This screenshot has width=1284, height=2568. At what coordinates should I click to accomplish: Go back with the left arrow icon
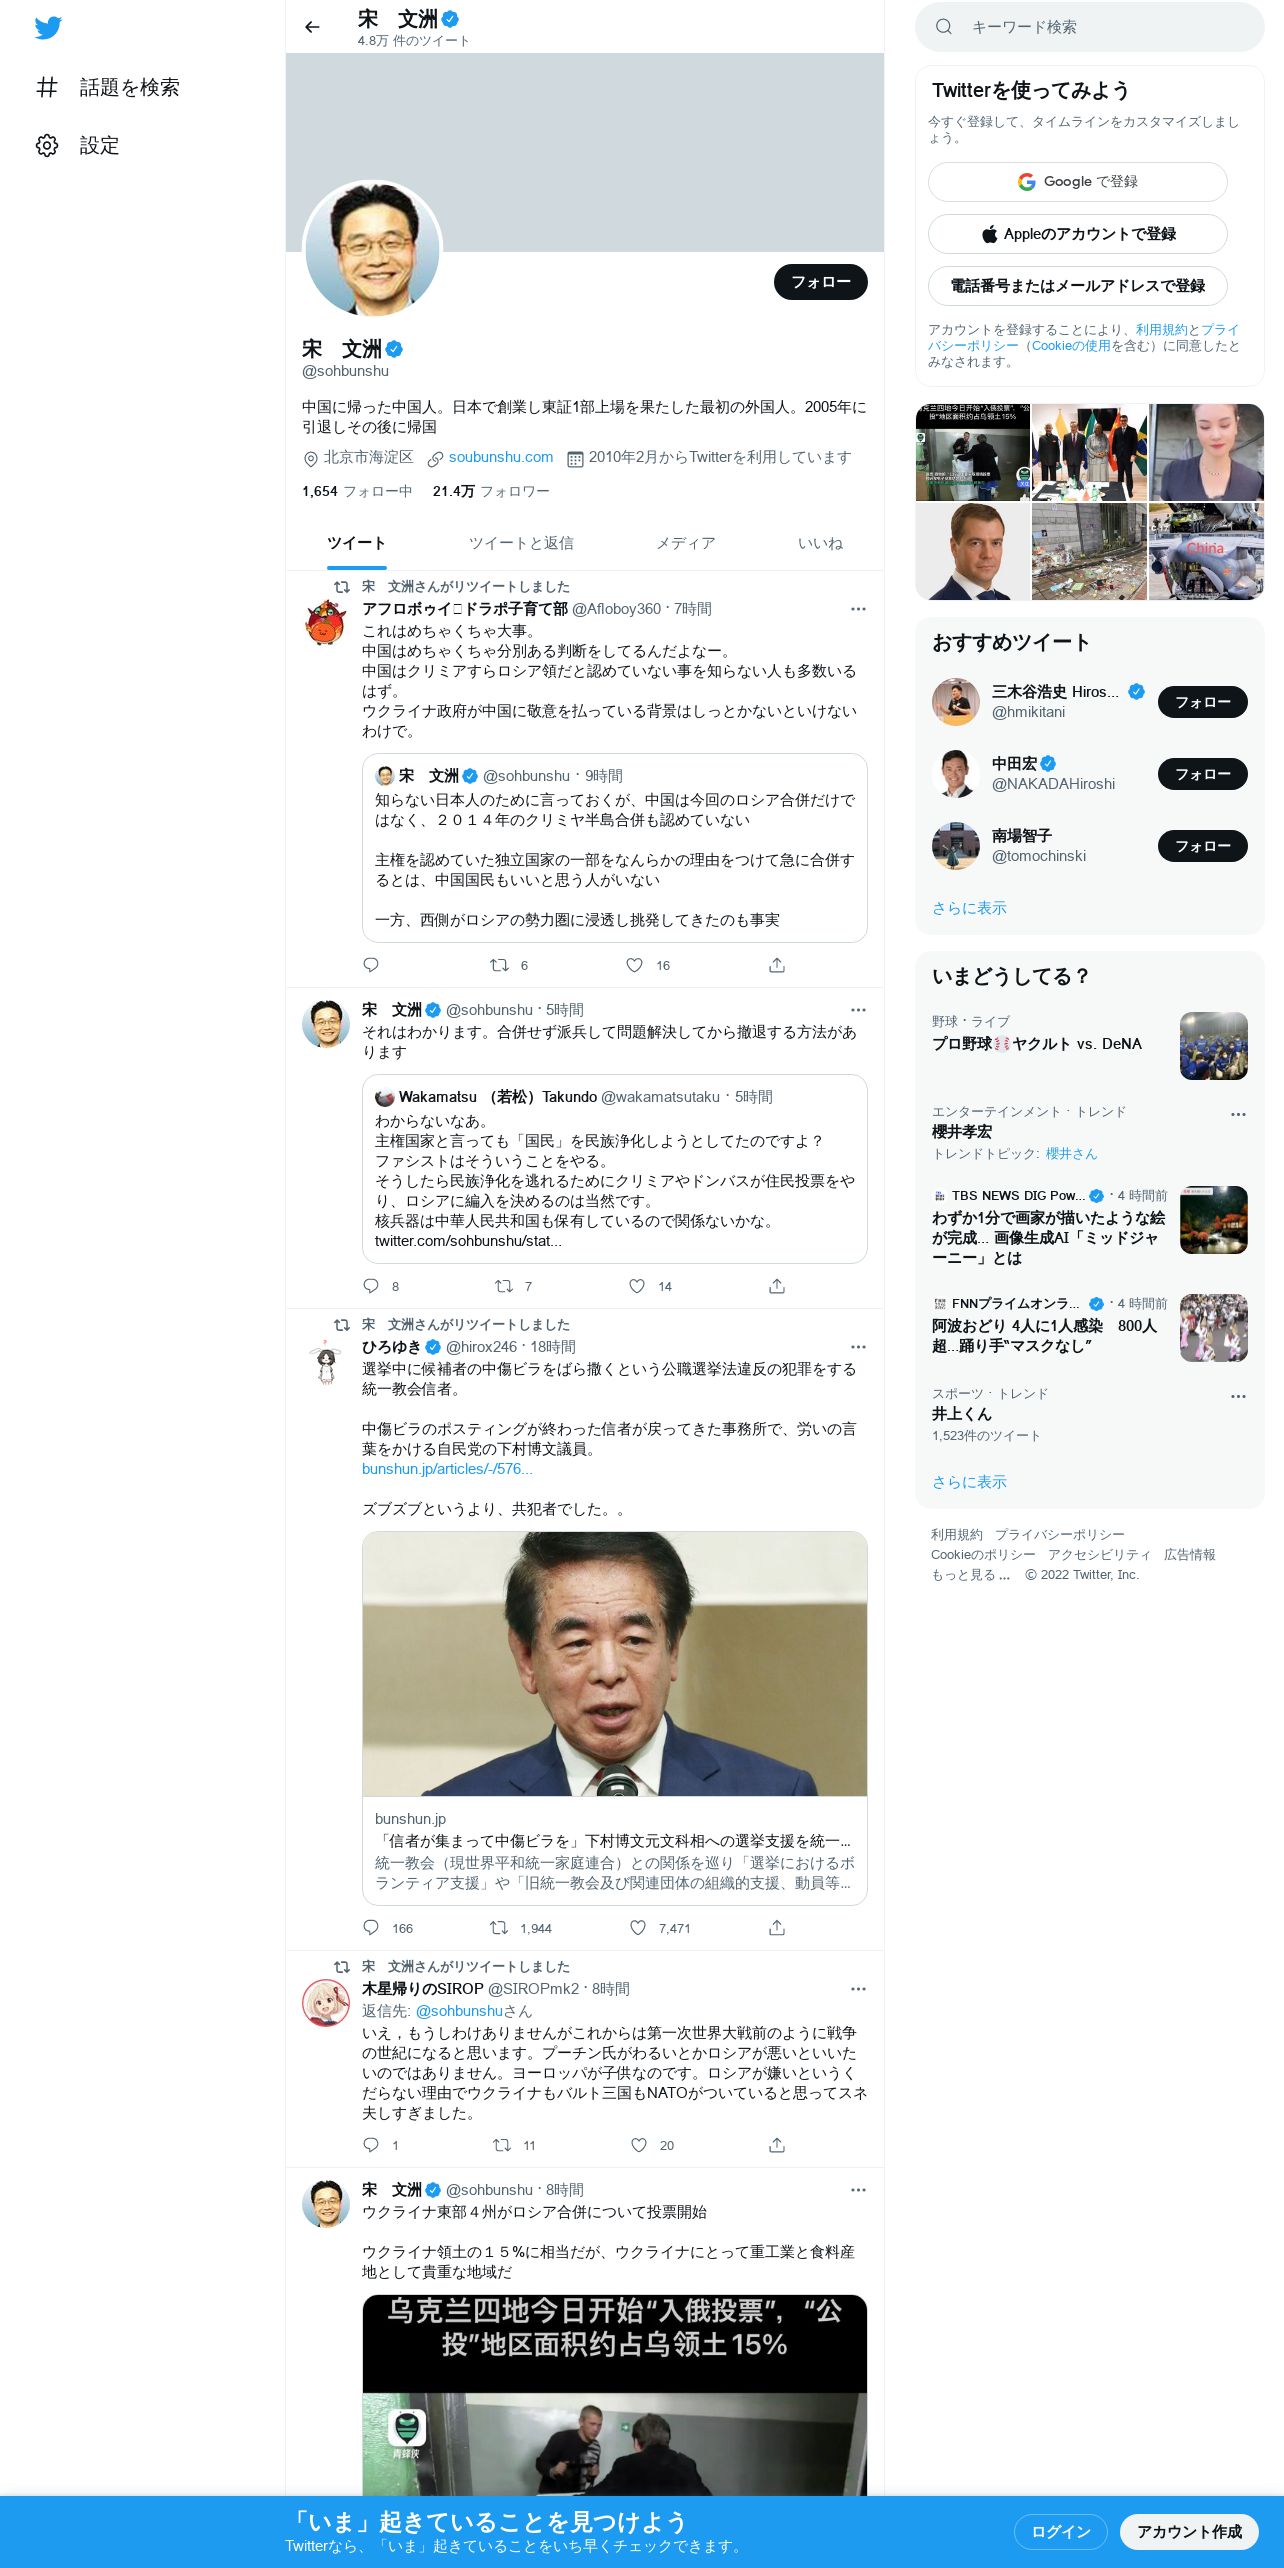[x=312, y=27]
